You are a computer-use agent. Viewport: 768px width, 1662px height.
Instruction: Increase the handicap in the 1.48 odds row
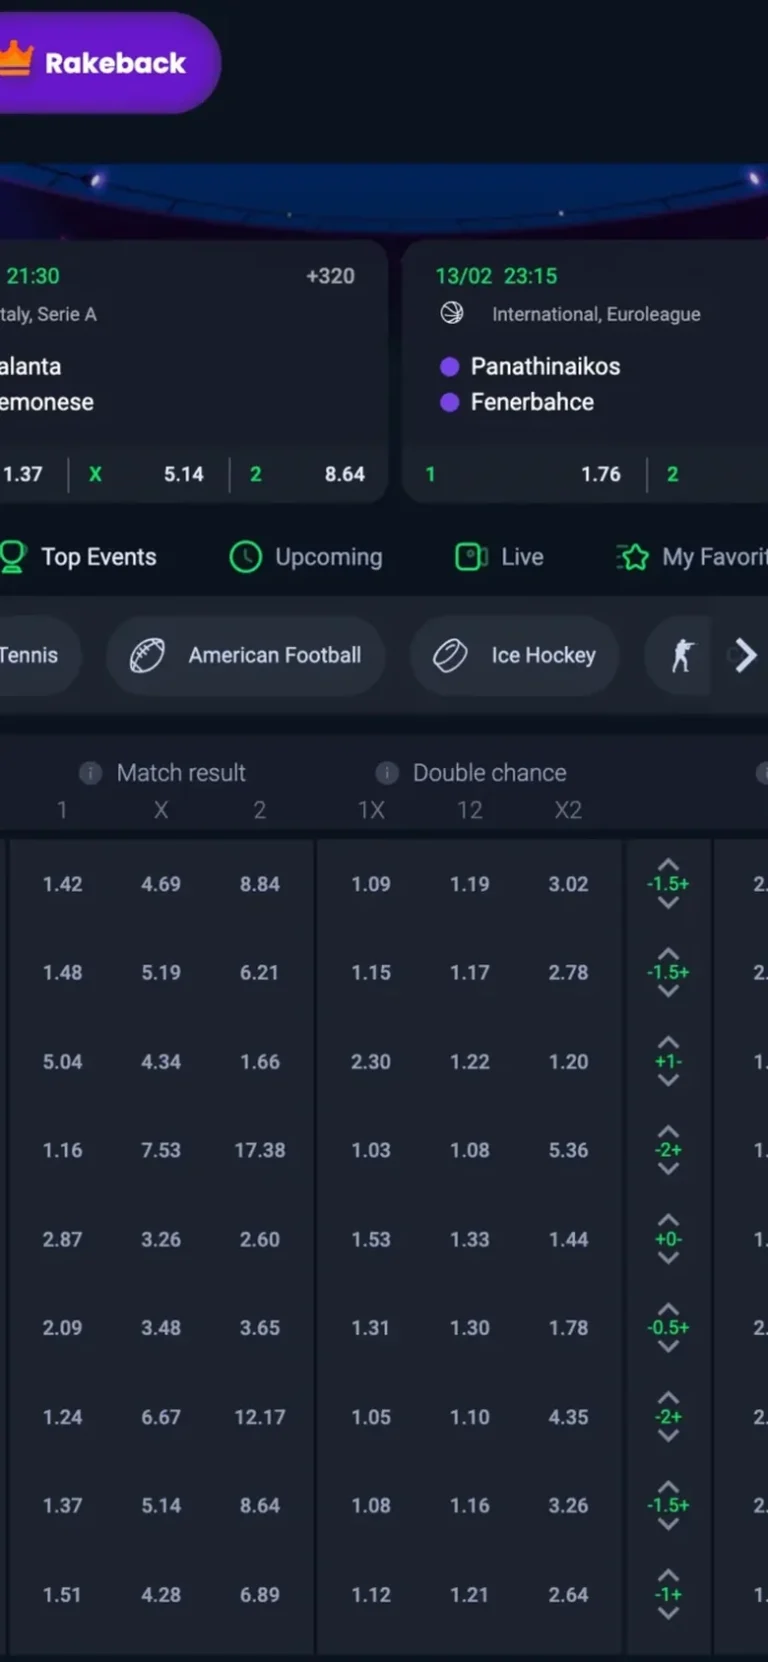pos(668,954)
